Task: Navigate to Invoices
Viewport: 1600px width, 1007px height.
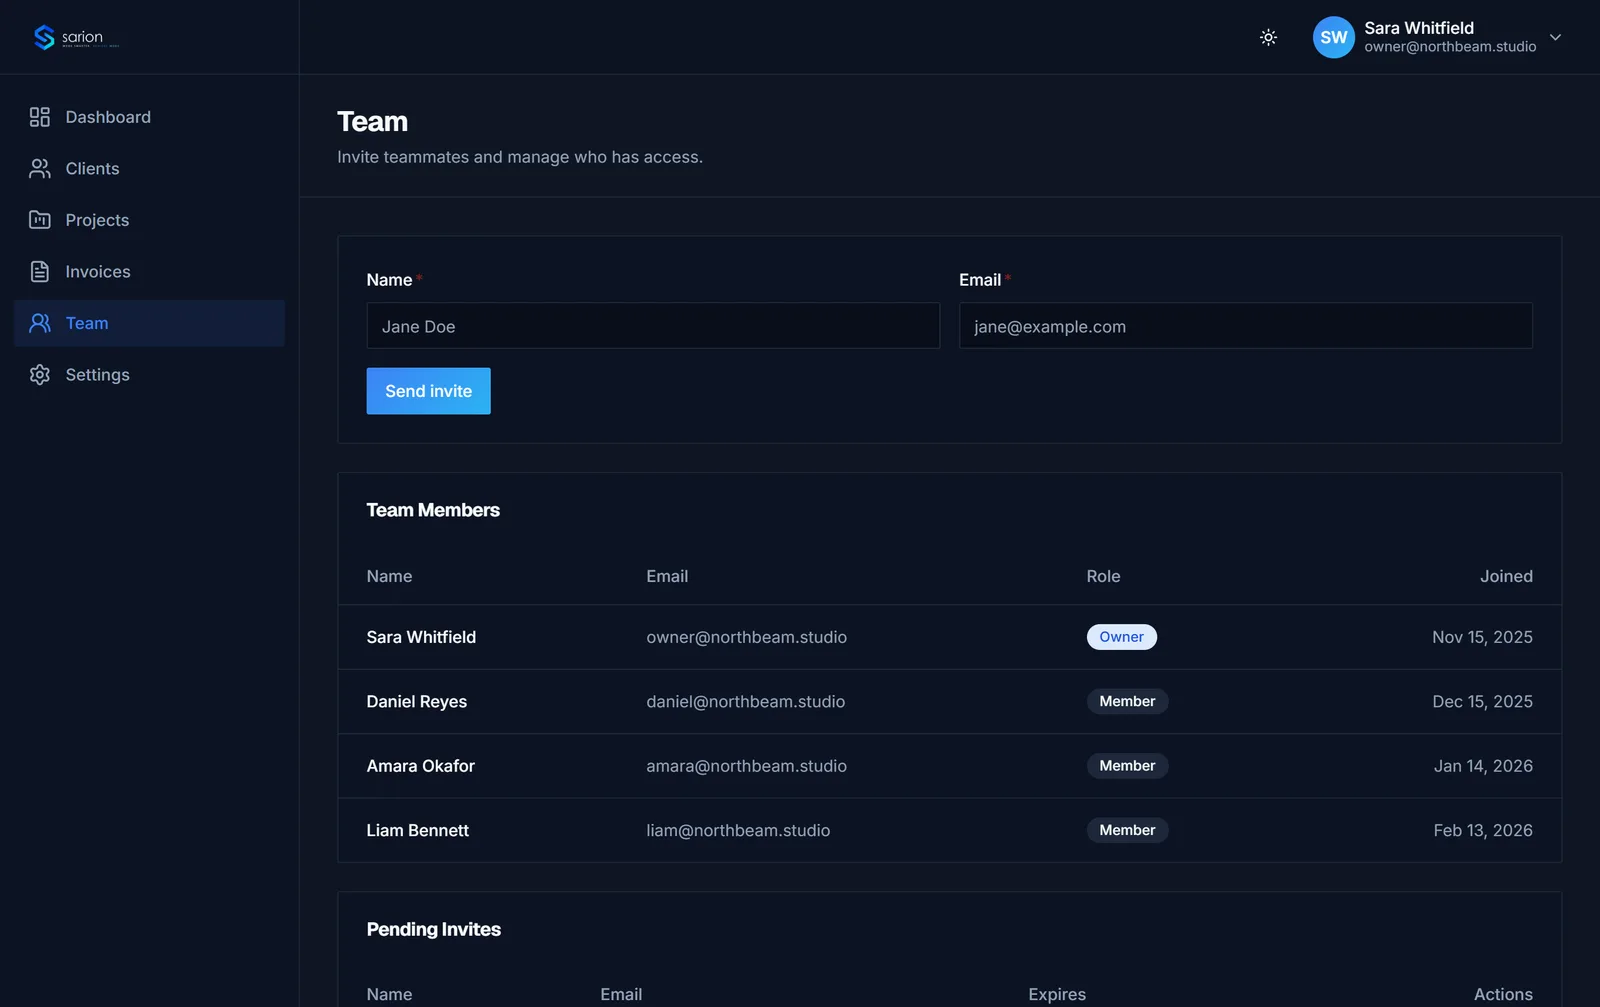Action: pos(150,272)
